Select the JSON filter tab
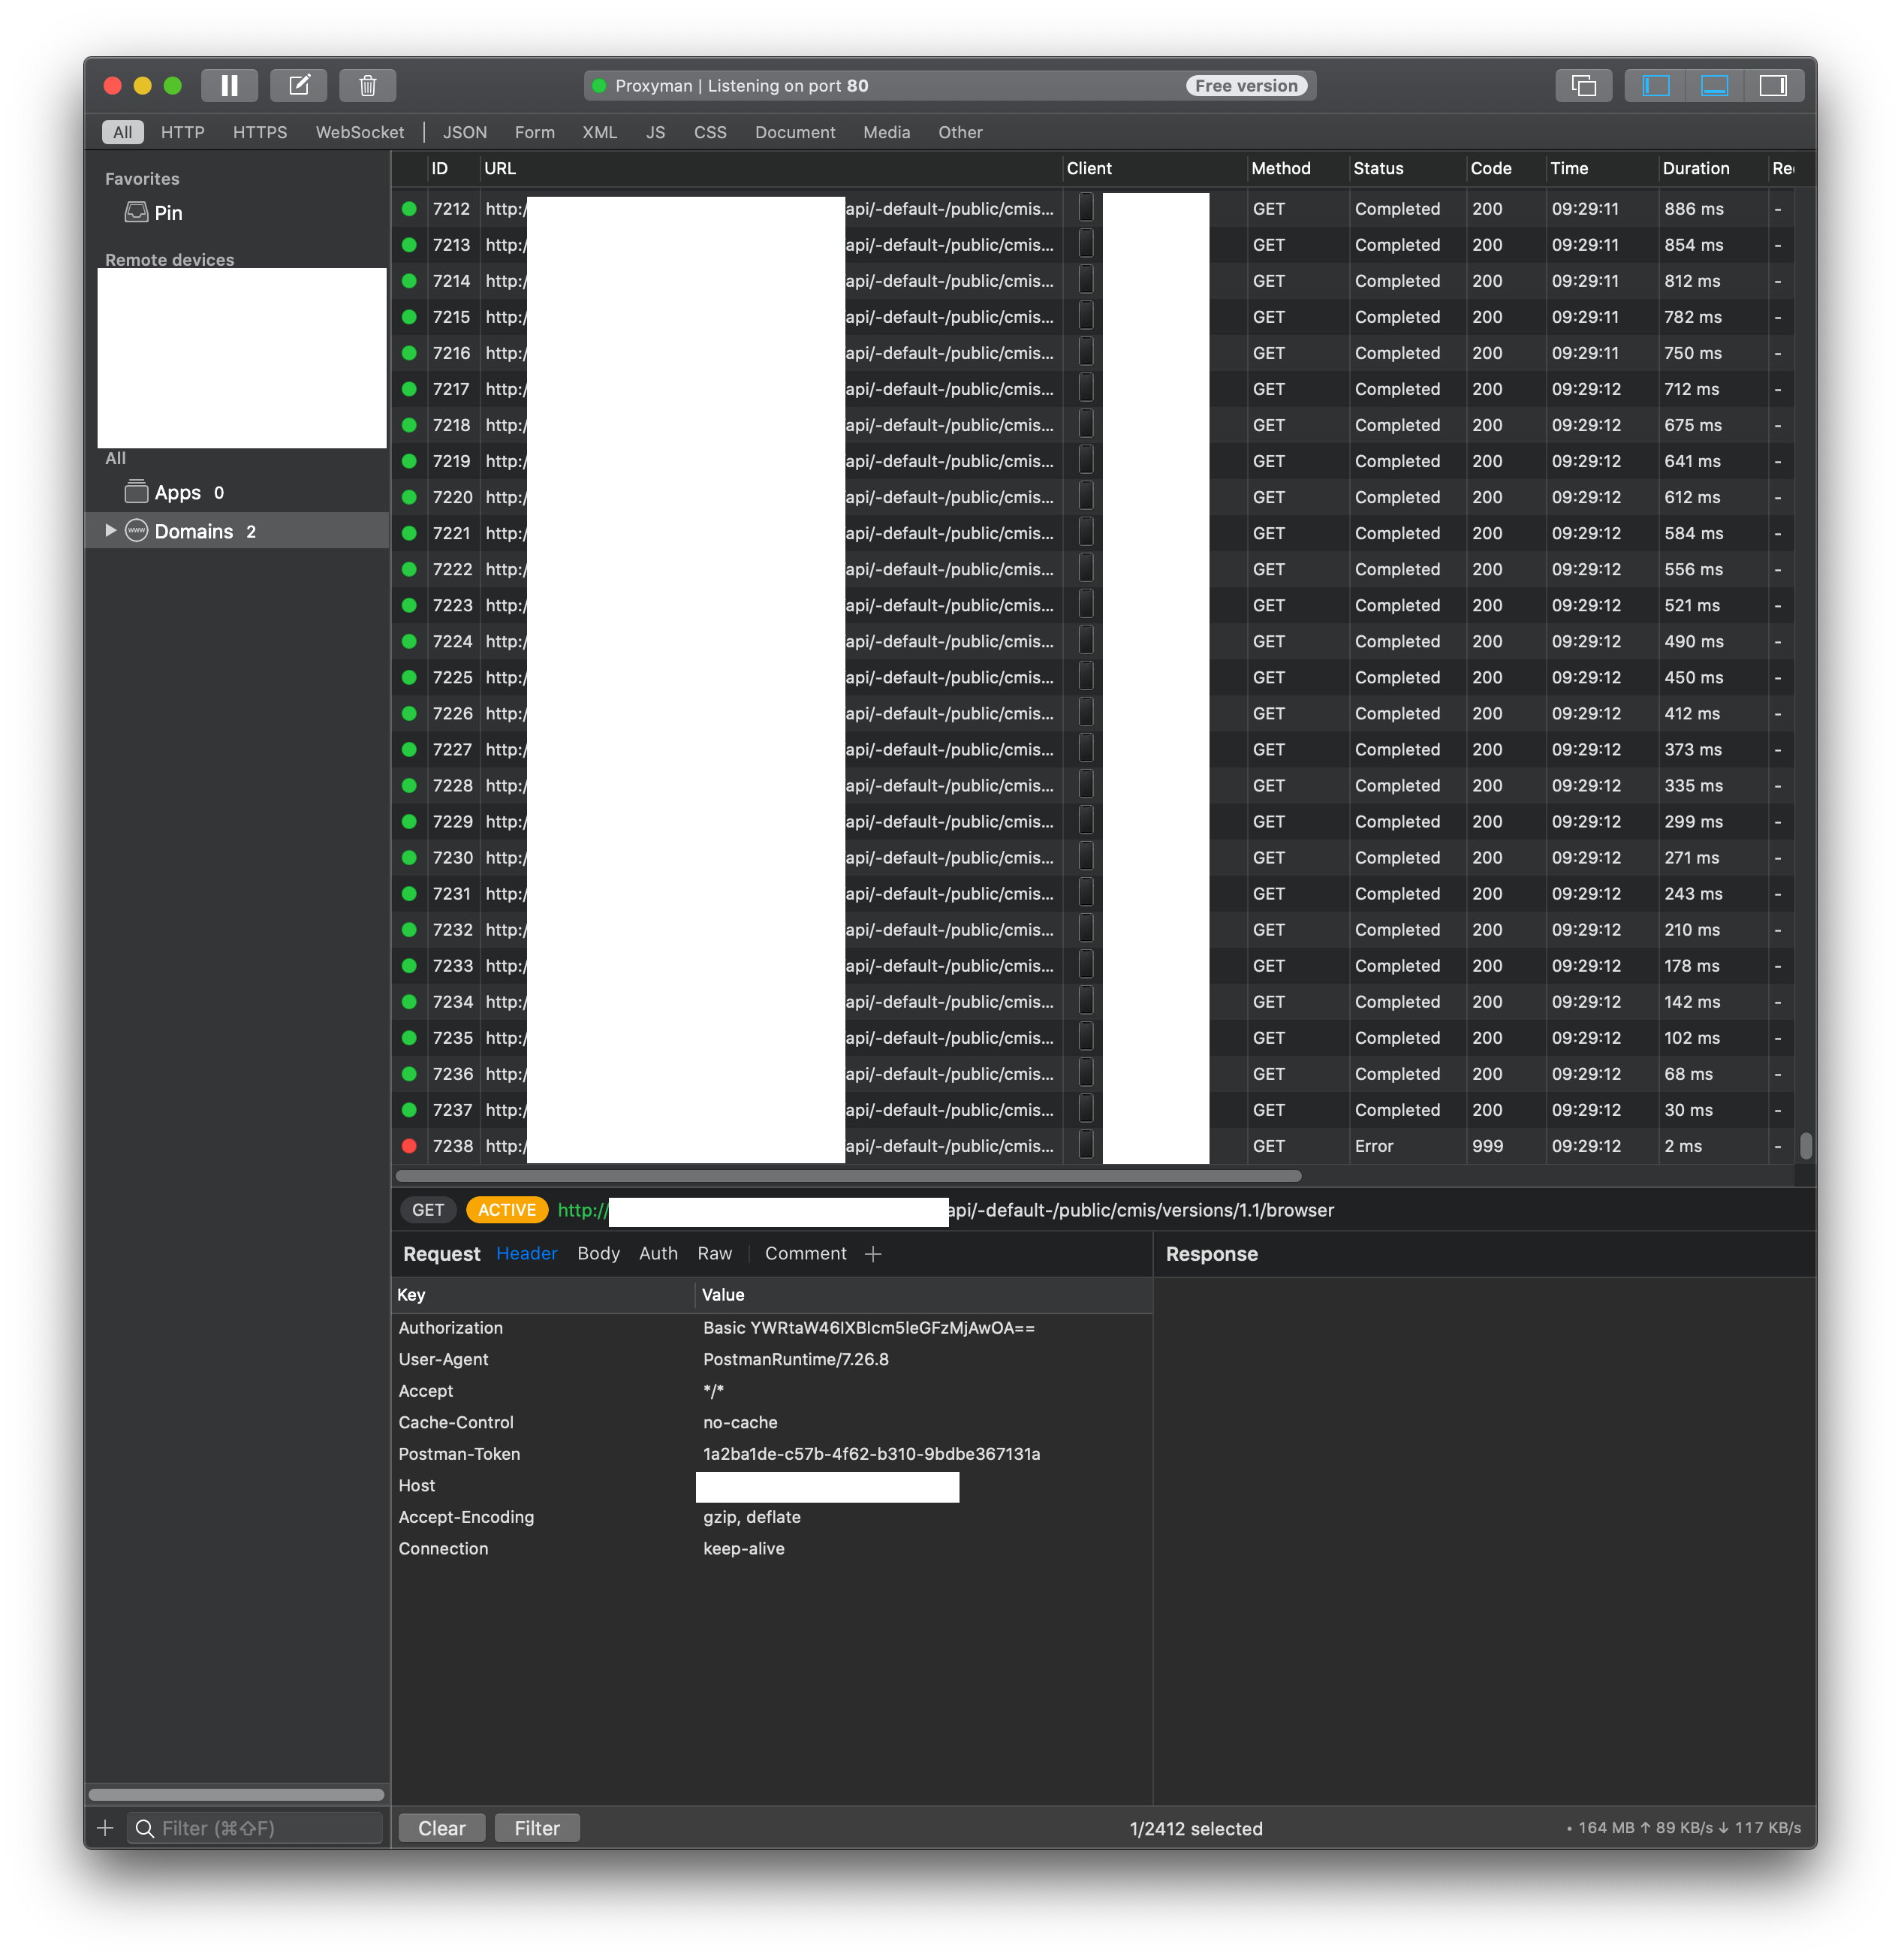This screenshot has width=1901, height=1960. click(x=465, y=132)
